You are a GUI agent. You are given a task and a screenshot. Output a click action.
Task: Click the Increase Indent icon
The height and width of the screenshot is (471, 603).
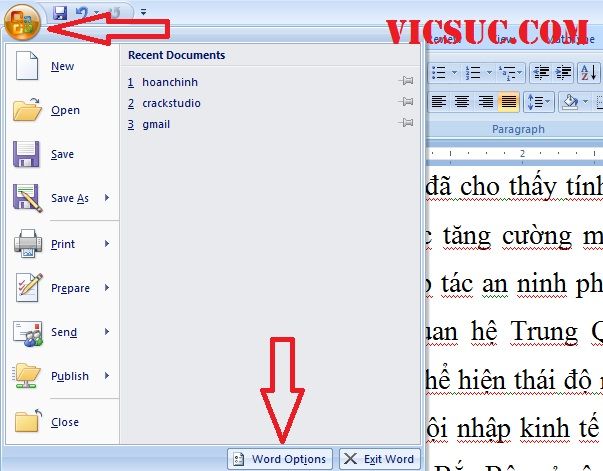[x=563, y=72]
